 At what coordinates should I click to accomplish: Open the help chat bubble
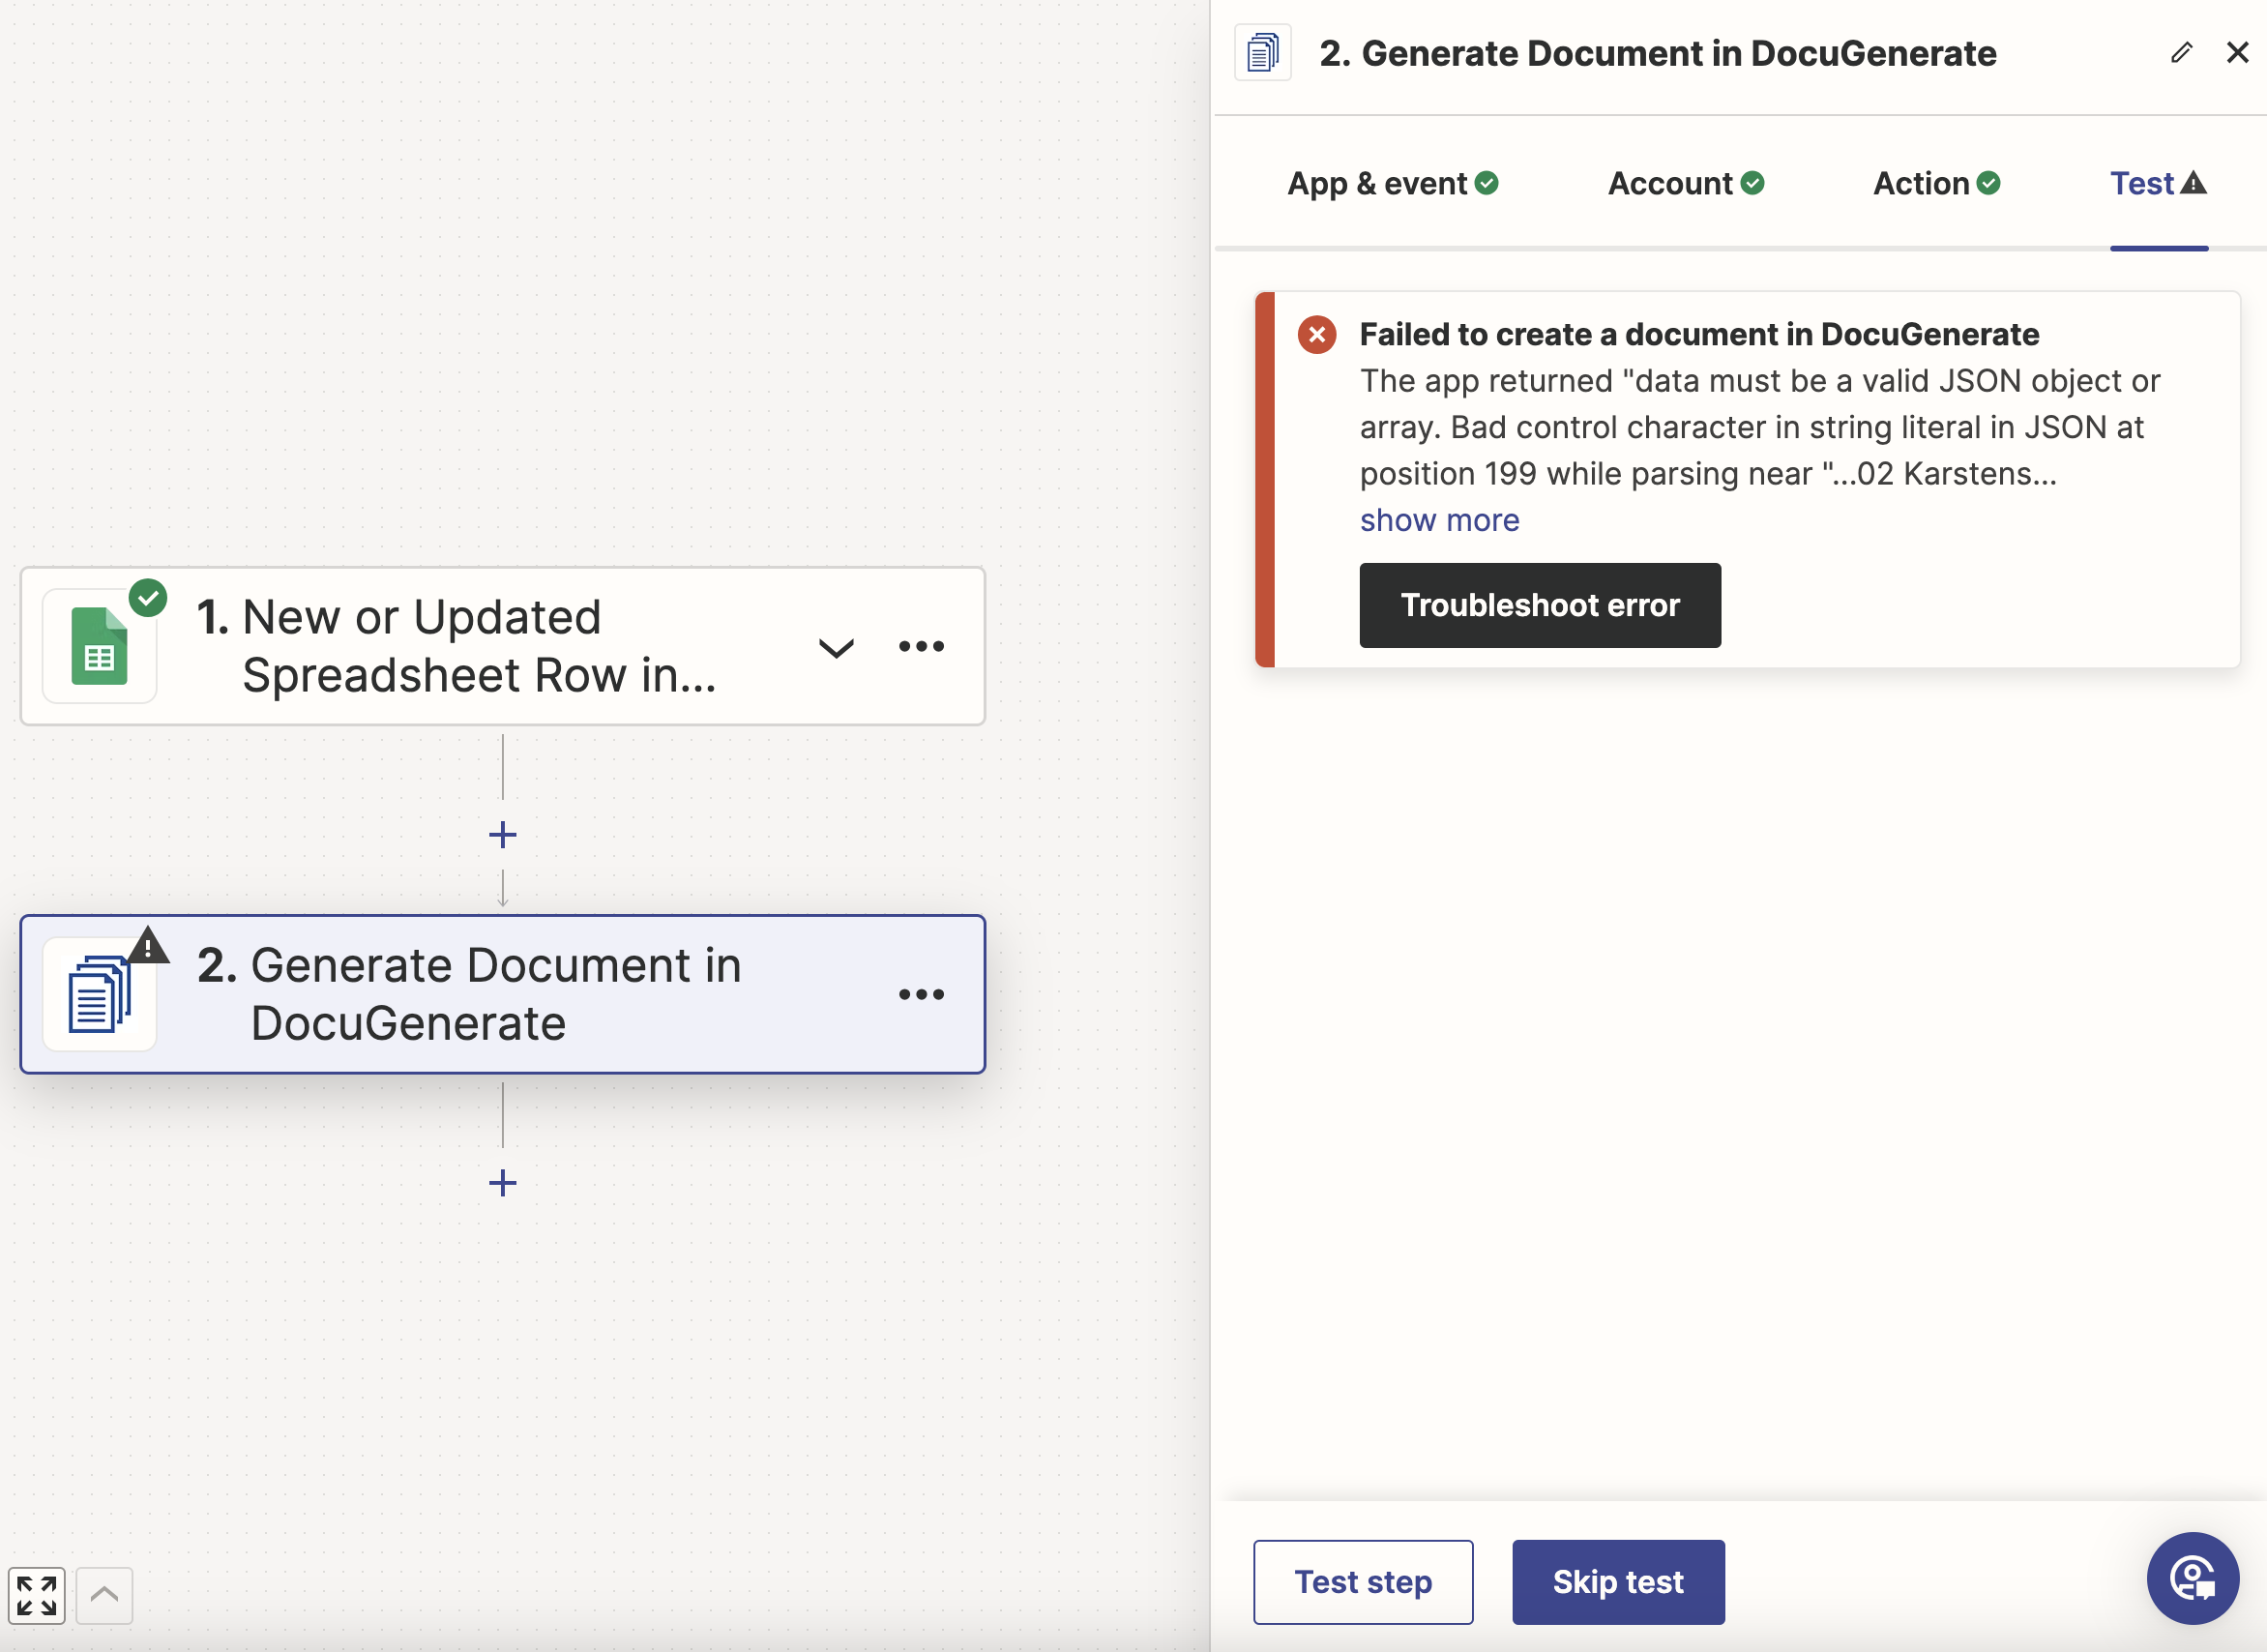click(x=2192, y=1578)
